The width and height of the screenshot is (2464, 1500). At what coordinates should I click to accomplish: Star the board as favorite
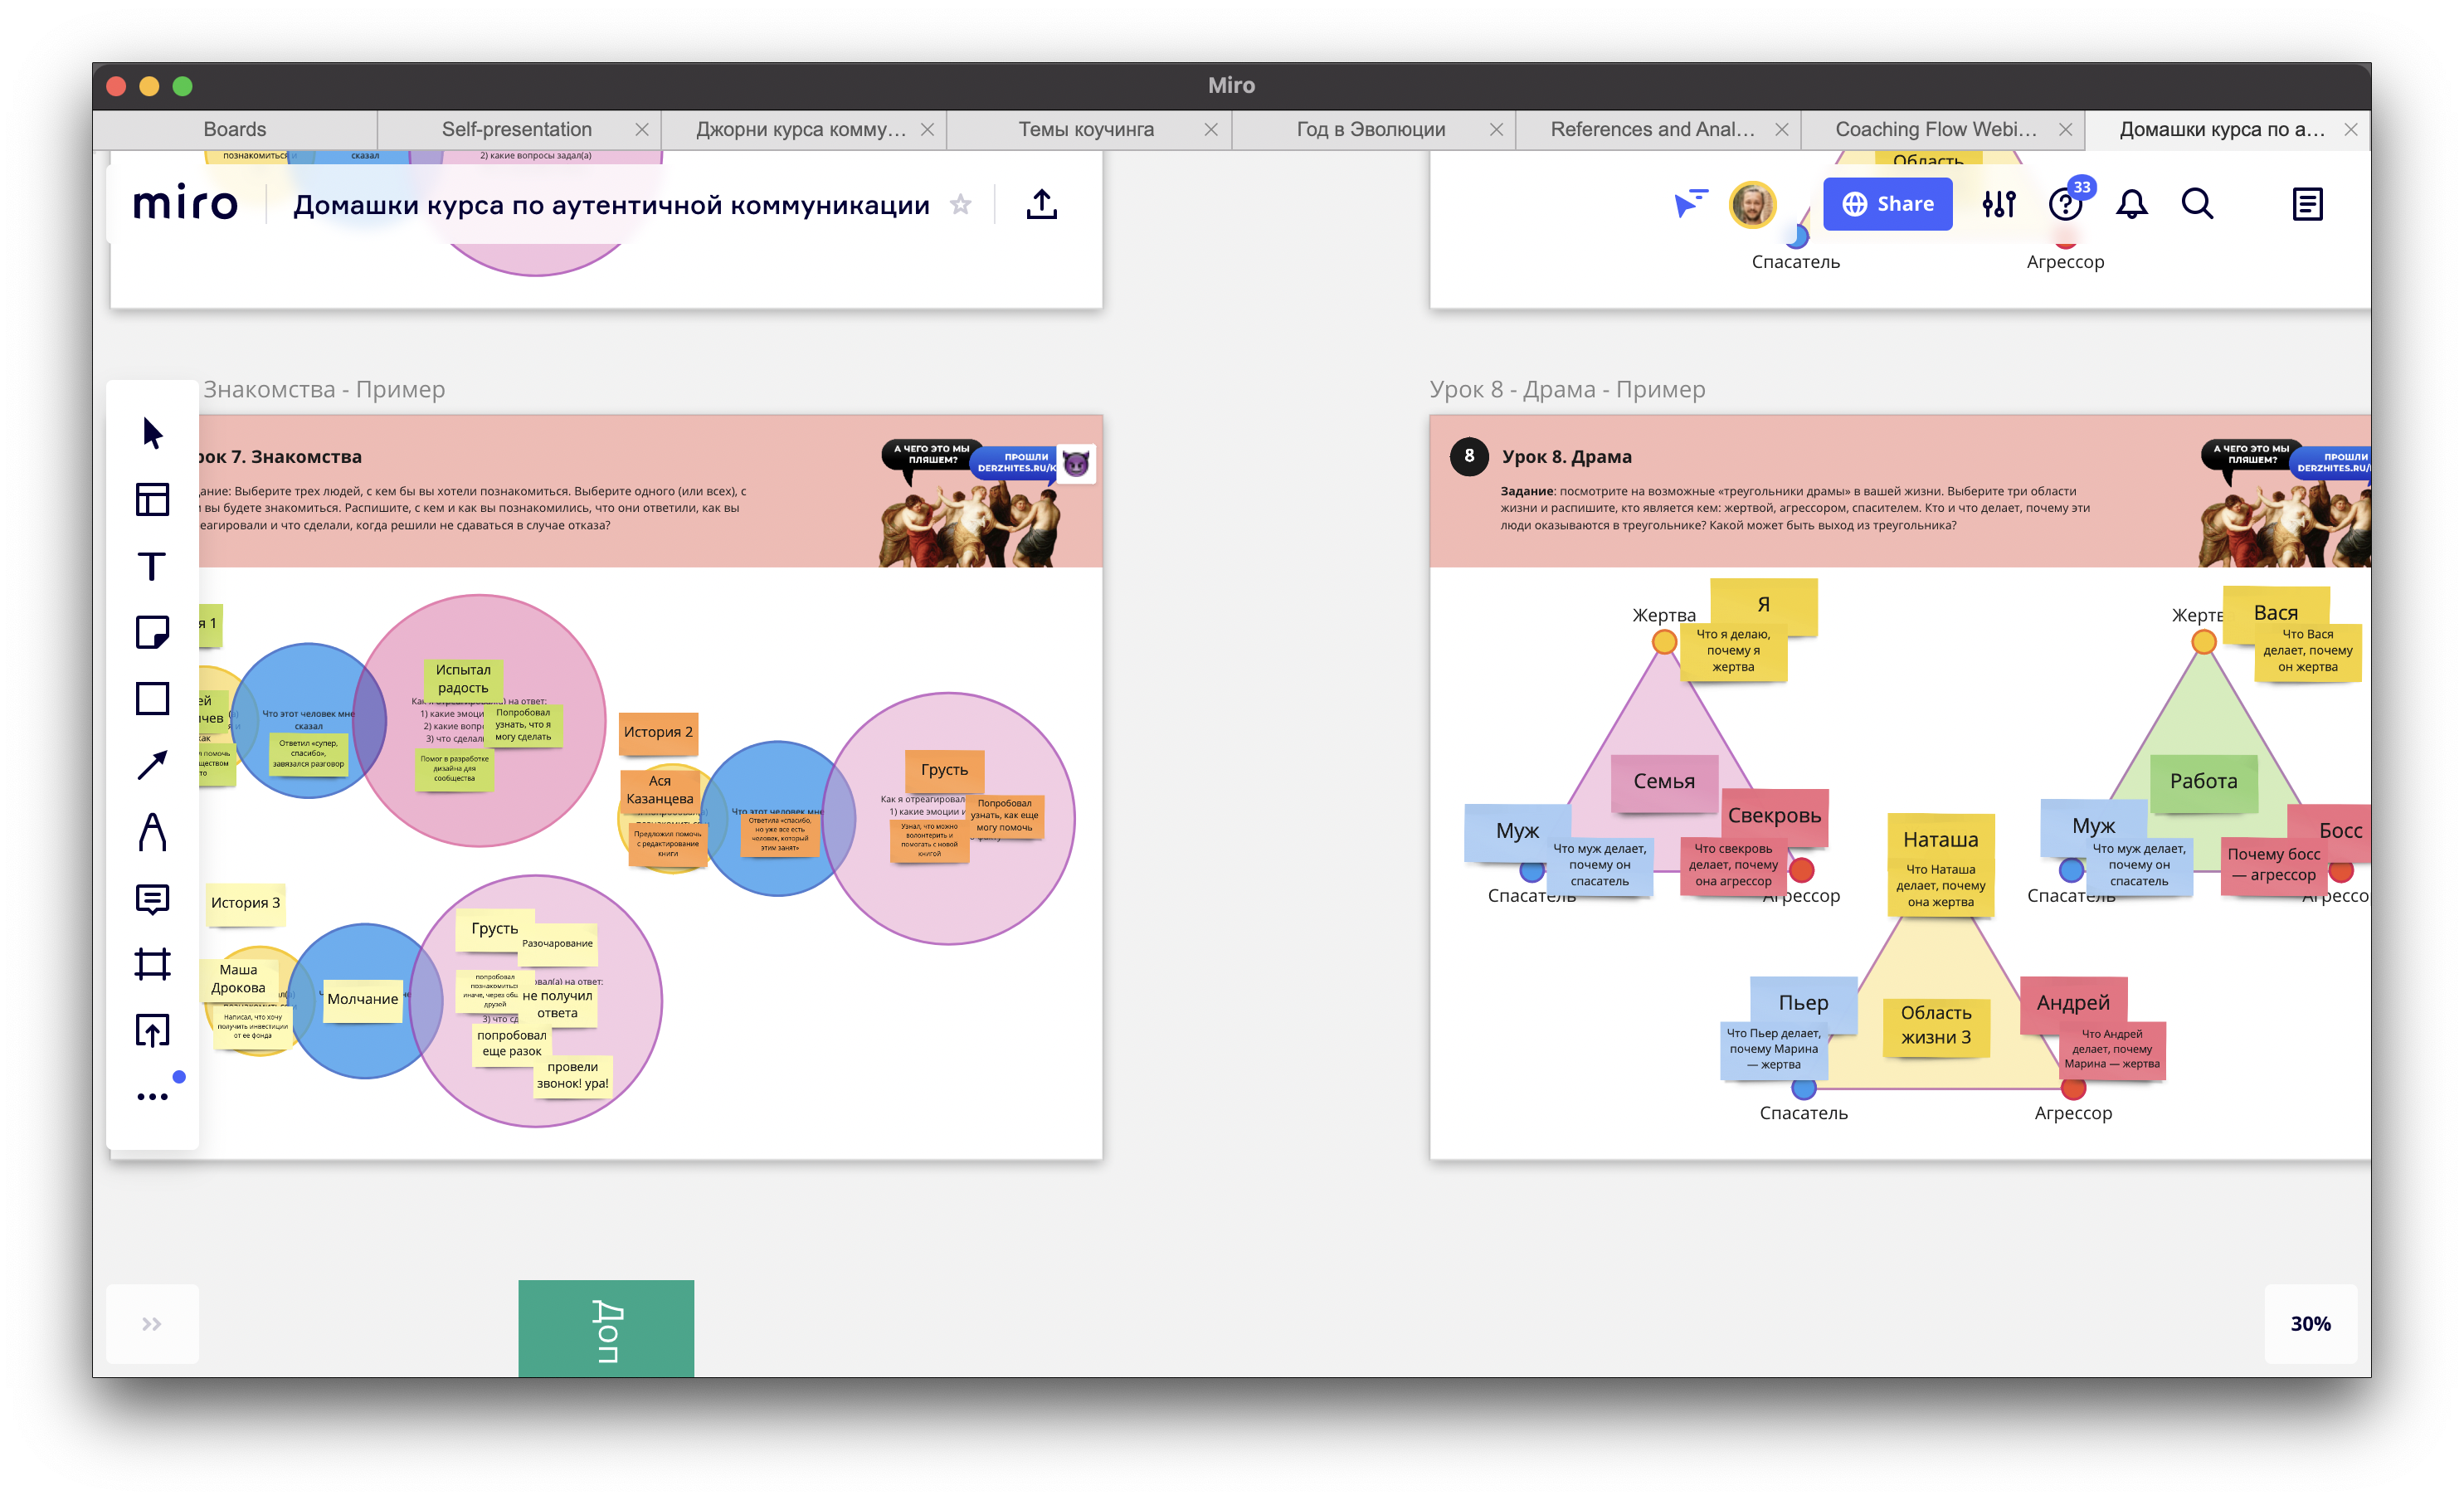960,204
